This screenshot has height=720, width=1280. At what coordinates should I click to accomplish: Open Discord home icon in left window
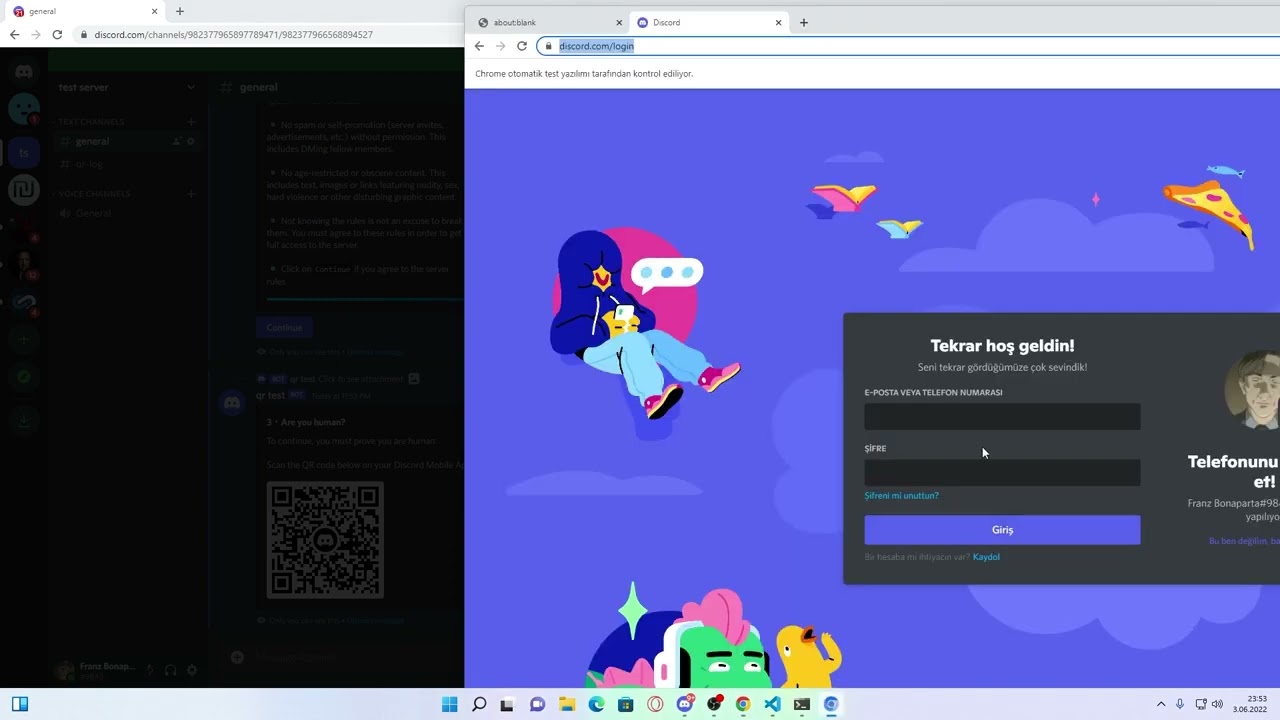tap(23, 72)
